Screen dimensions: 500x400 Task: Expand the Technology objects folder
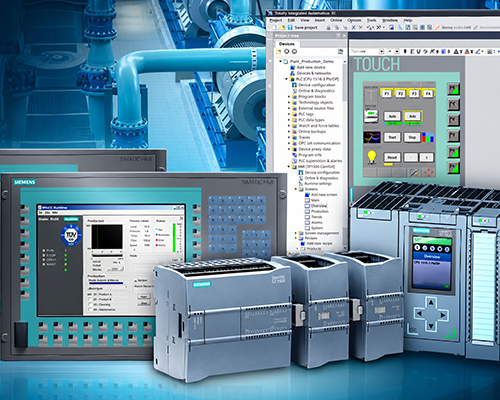pyautogui.click(x=289, y=102)
